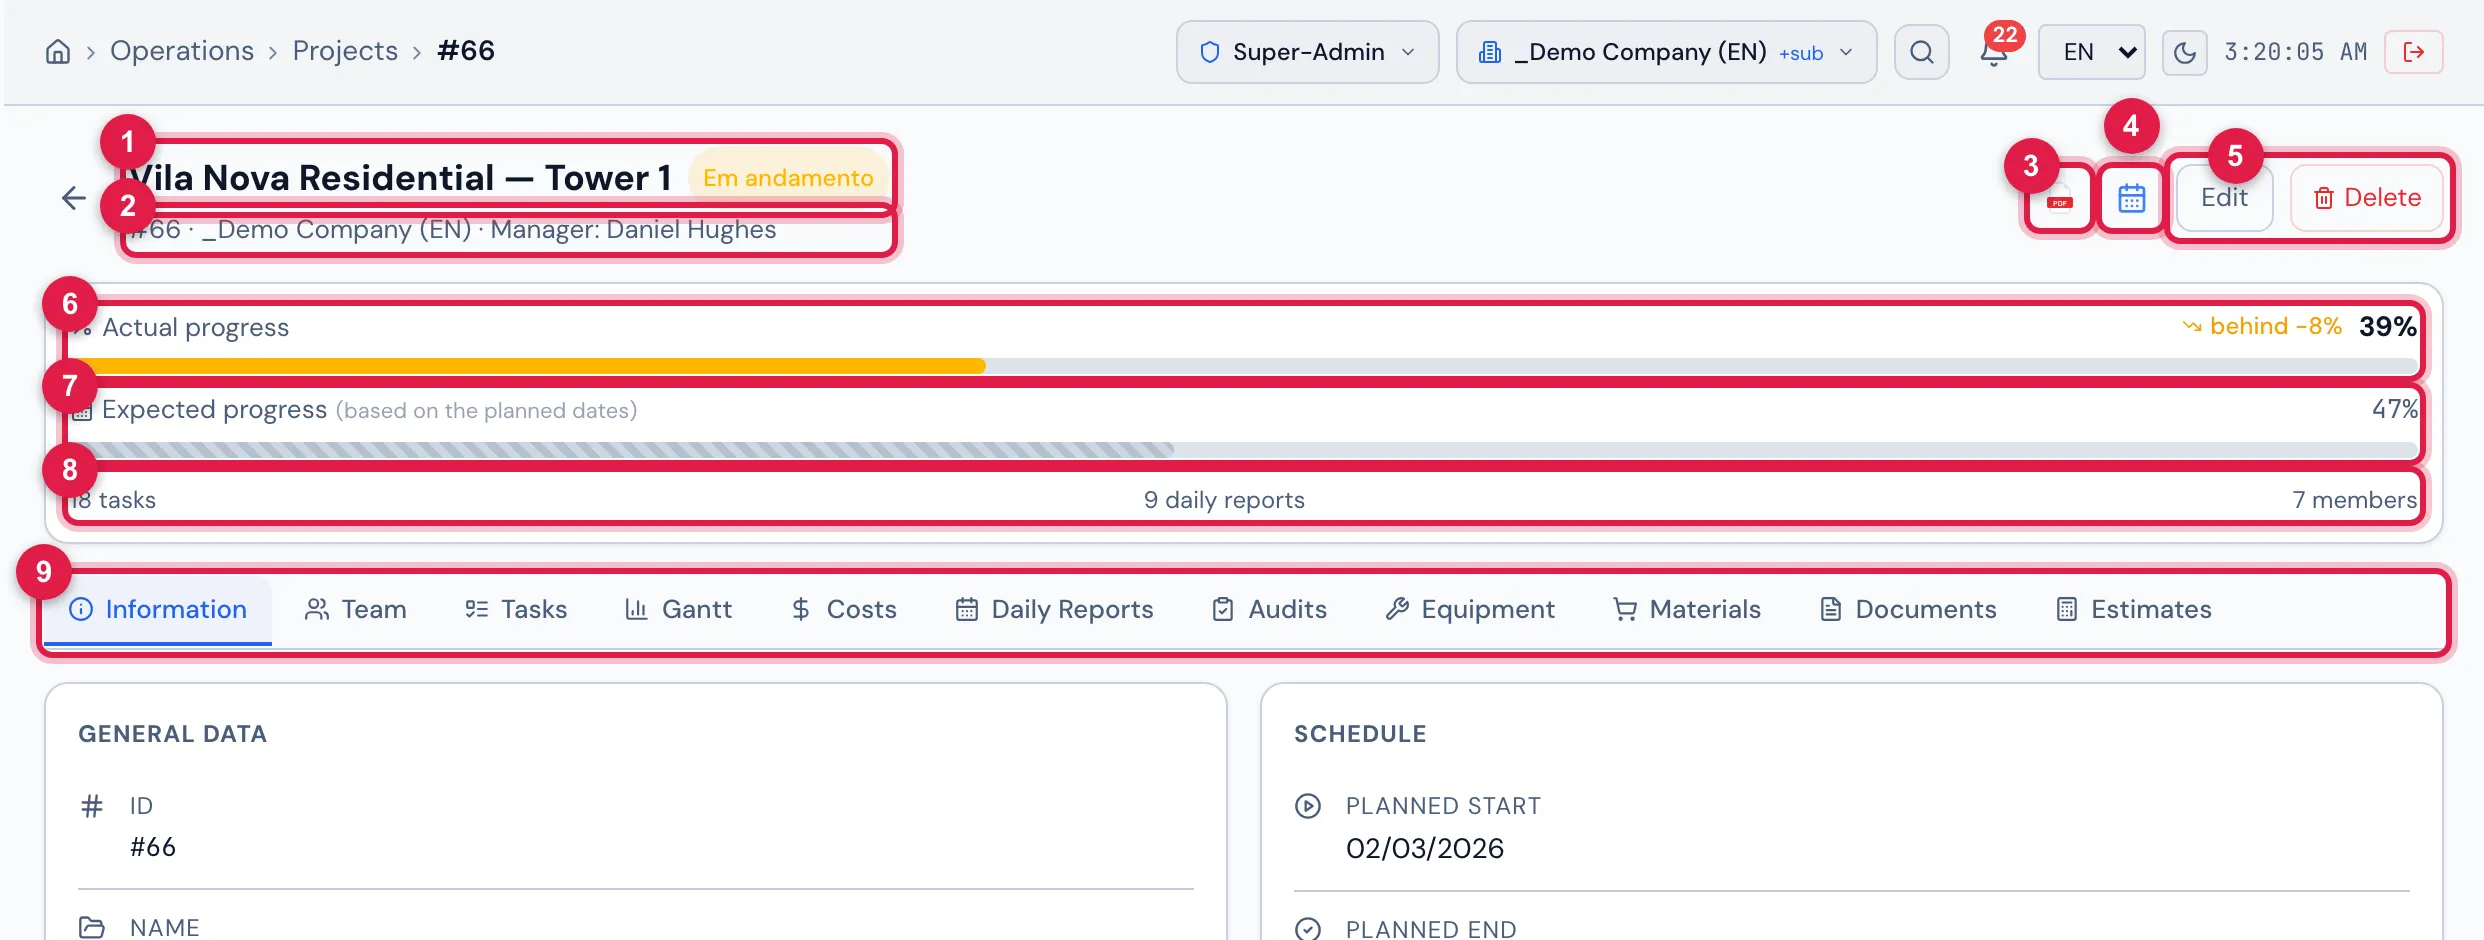Switch to the Team tab
Screen dimensions: 2484x940
tap(355, 610)
